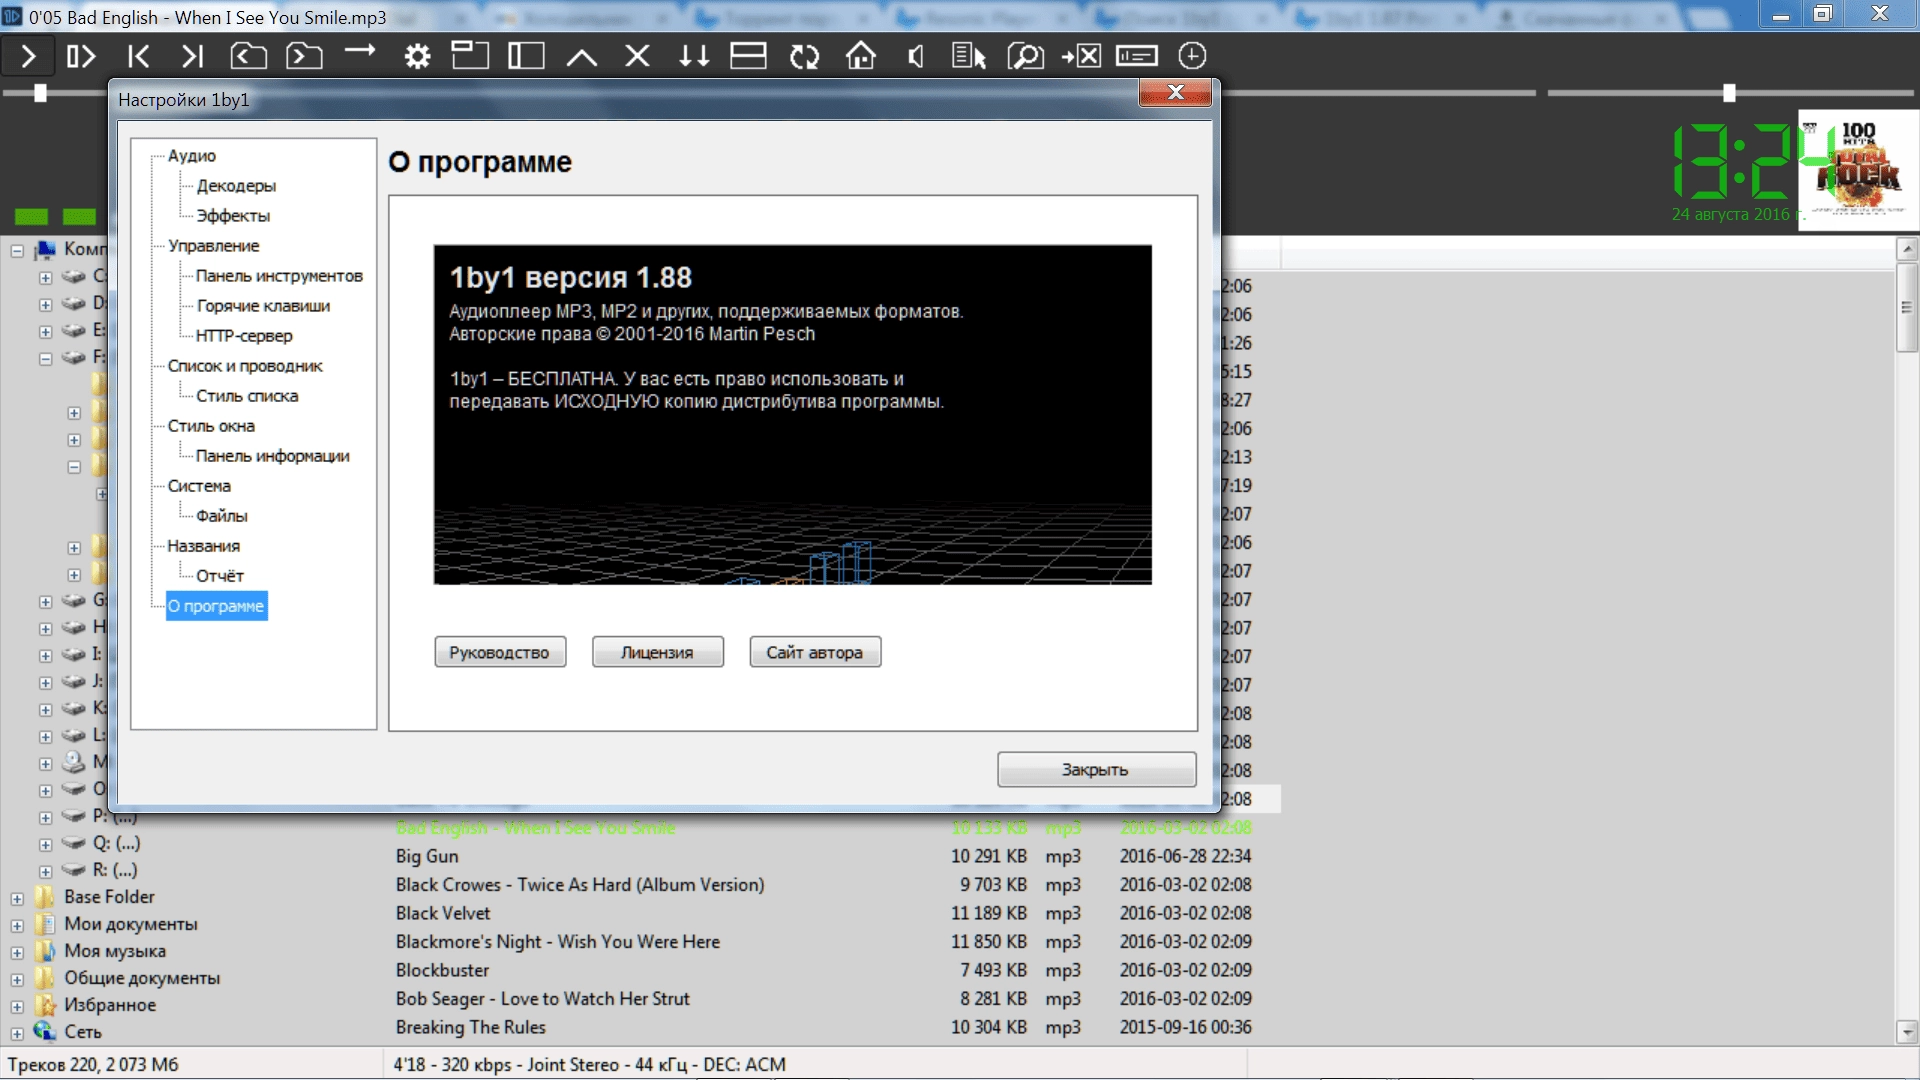Screen dimensions: 1920x1080
Task: Open settings via the gear icon
Action: [x=417, y=56]
